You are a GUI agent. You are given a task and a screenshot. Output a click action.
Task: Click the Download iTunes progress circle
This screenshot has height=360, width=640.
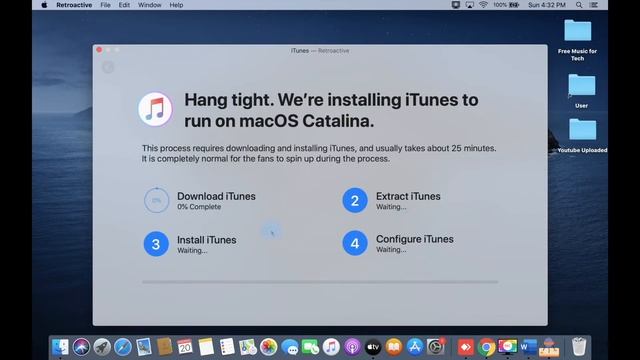(x=156, y=200)
